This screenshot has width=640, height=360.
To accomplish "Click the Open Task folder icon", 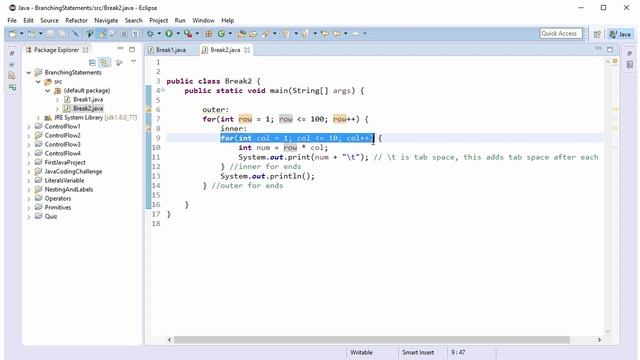I will click(x=253, y=34).
